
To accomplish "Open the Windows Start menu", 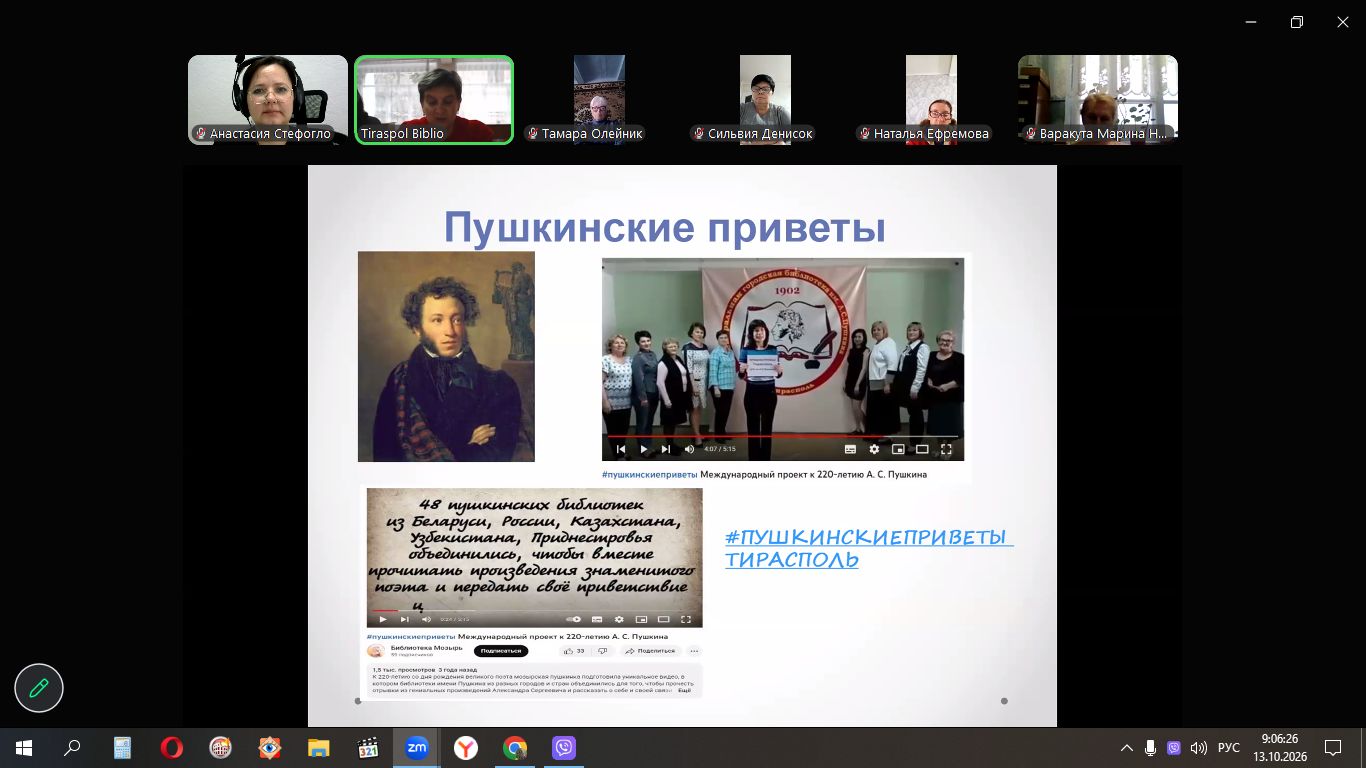I will click(x=24, y=747).
